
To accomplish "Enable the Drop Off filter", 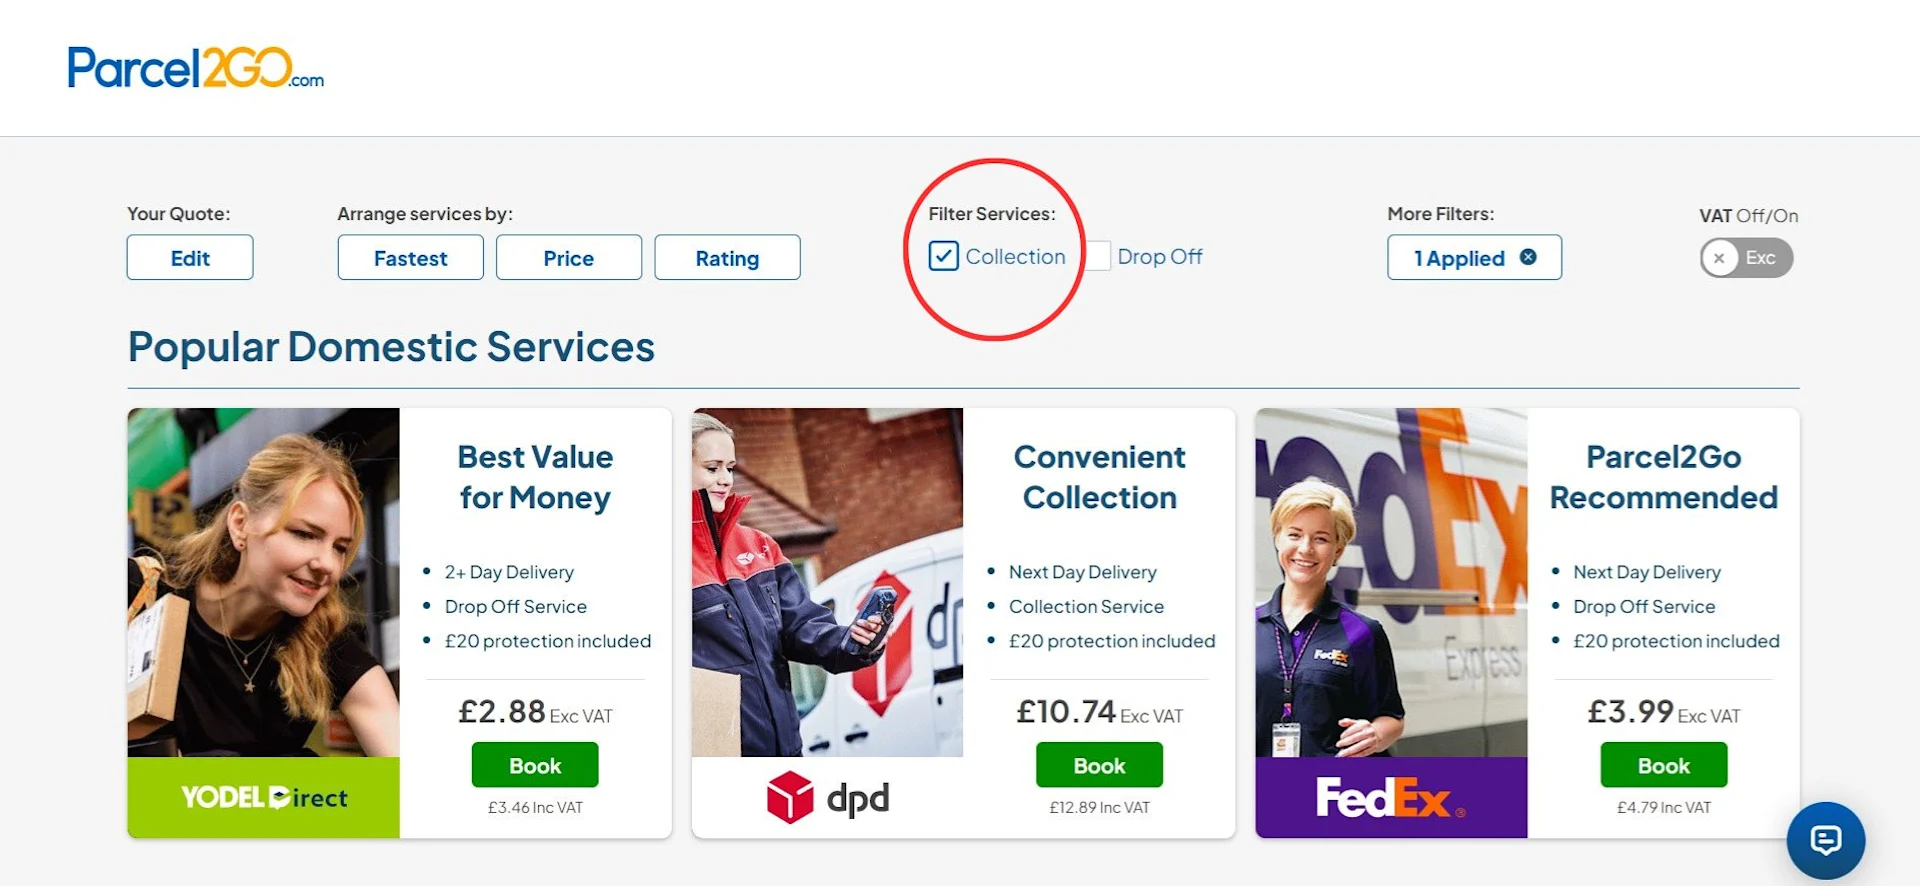I will 1098,256.
